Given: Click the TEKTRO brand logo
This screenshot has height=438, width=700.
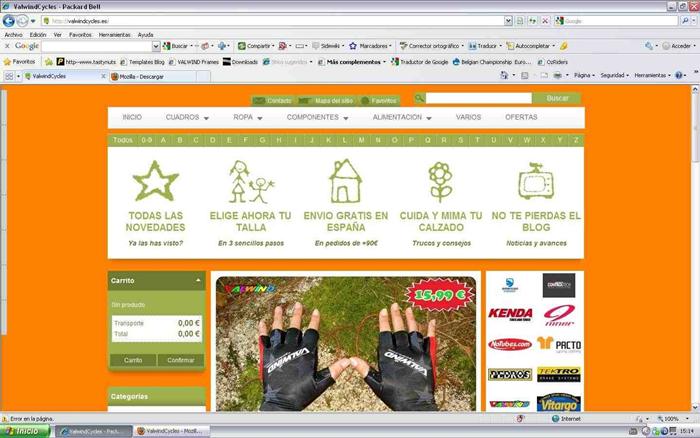Looking at the screenshot, I should 558,374.
